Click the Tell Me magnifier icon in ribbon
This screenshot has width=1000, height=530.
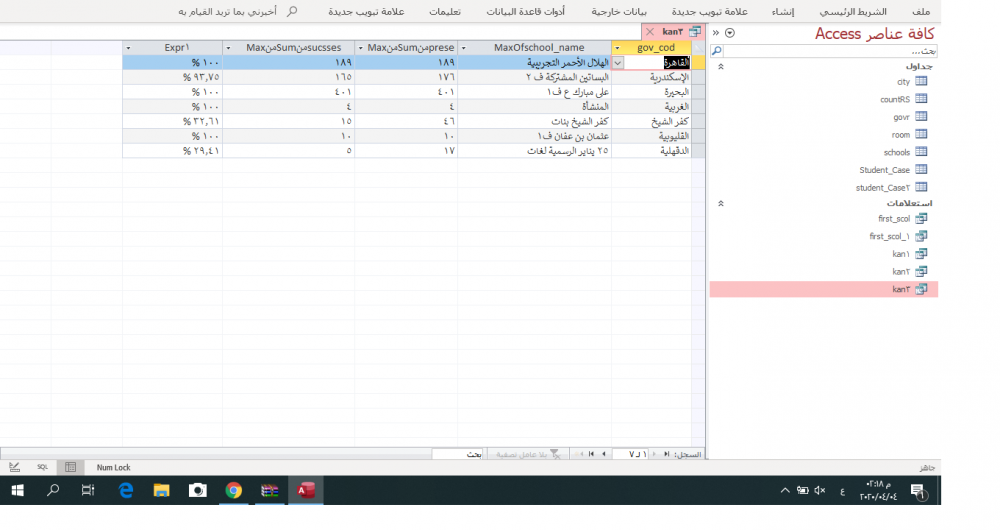pyautogui.click(x=292, y=11)
